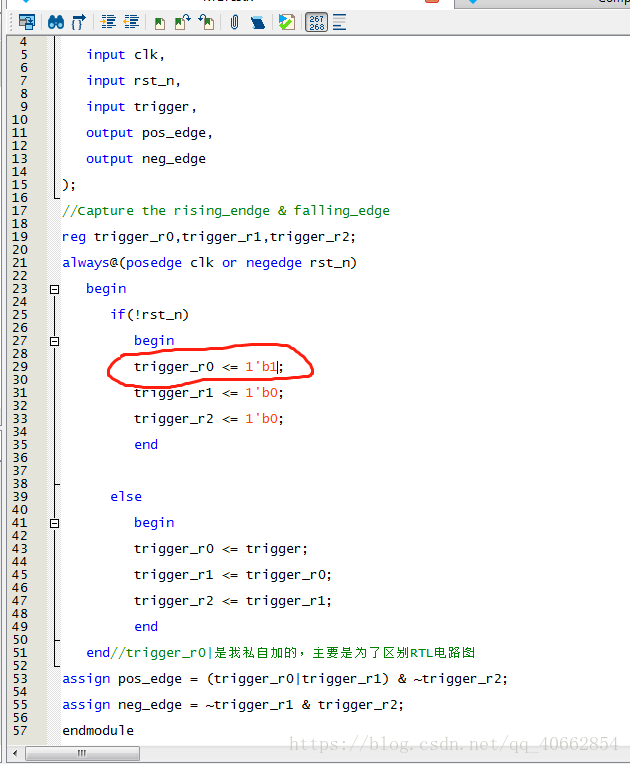Click the horizontal scrollbar thumb
Image resolution: width=630 pixels, height=764 pixels.
[x=82, y=753]
